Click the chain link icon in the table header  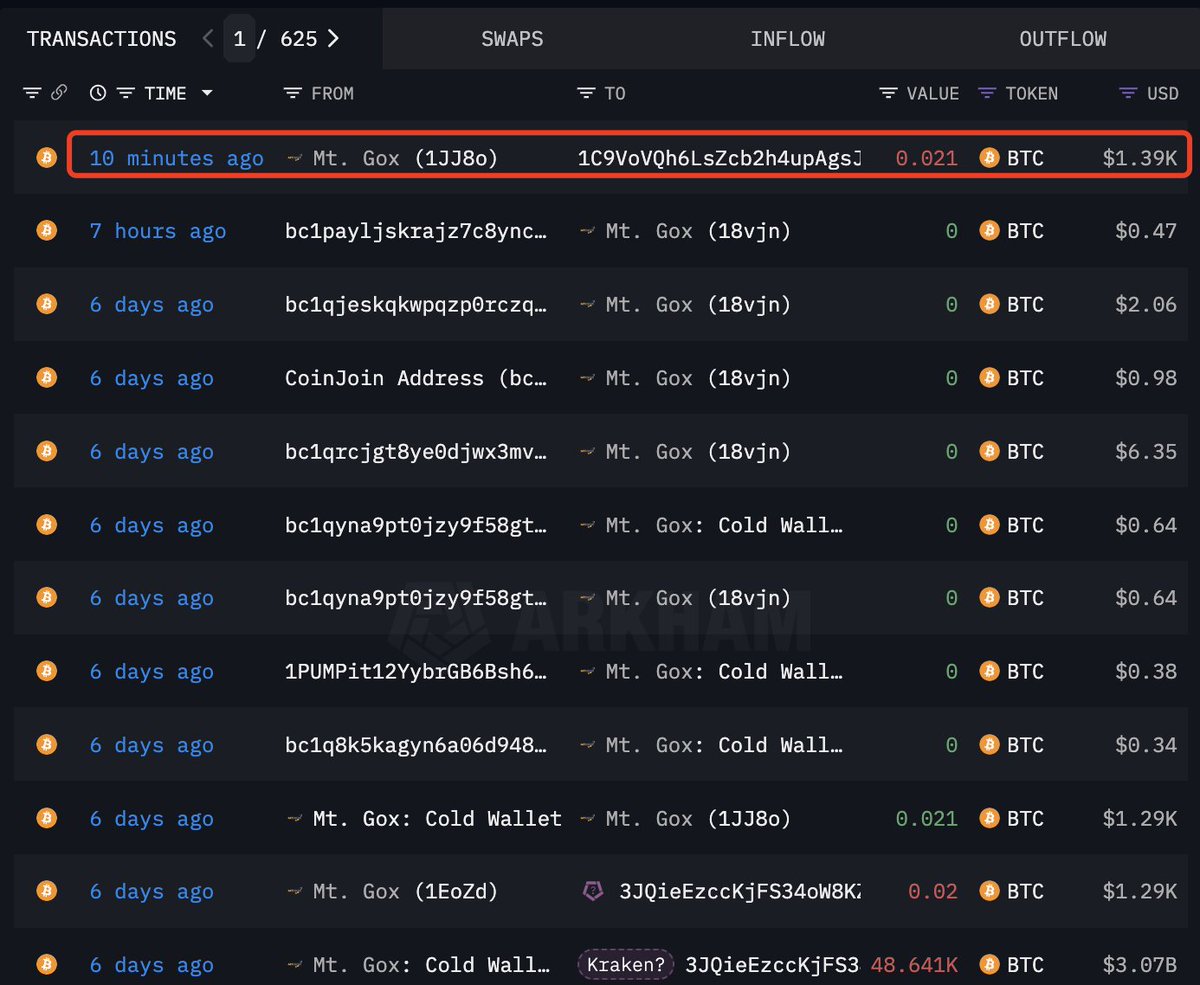click(x=60, y=92)
